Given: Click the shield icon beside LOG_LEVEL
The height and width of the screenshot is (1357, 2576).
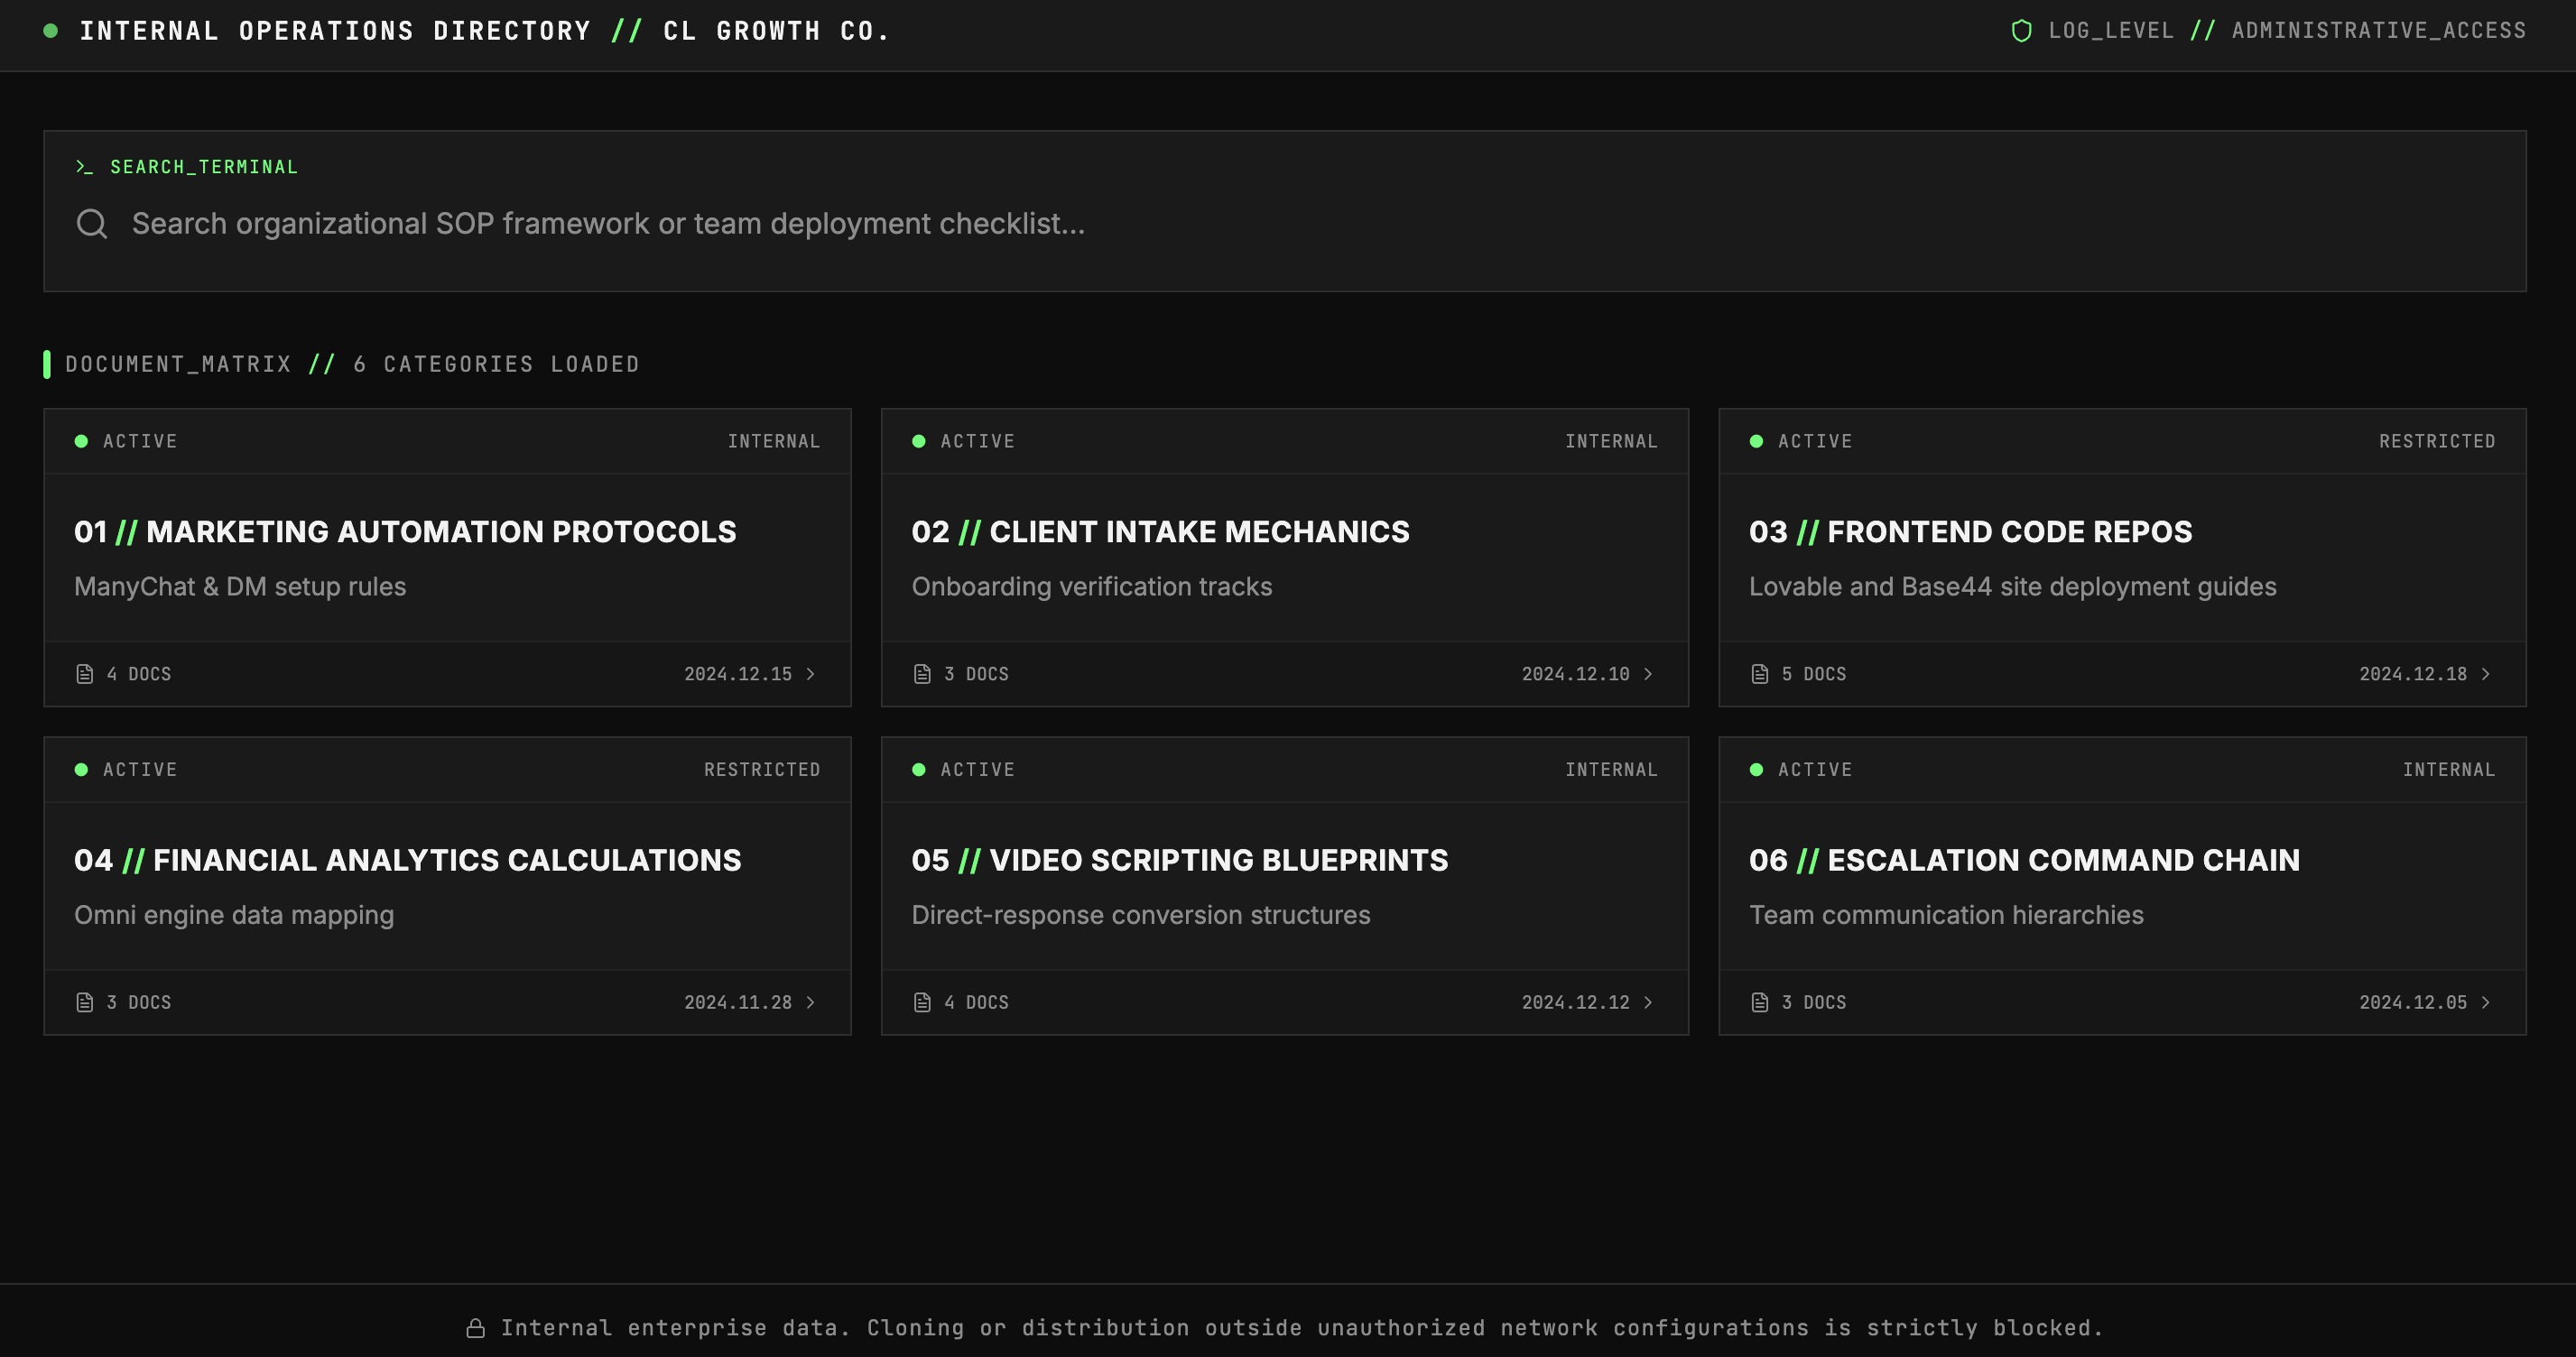Looking at the screenshot, I should click(2021, 31).
